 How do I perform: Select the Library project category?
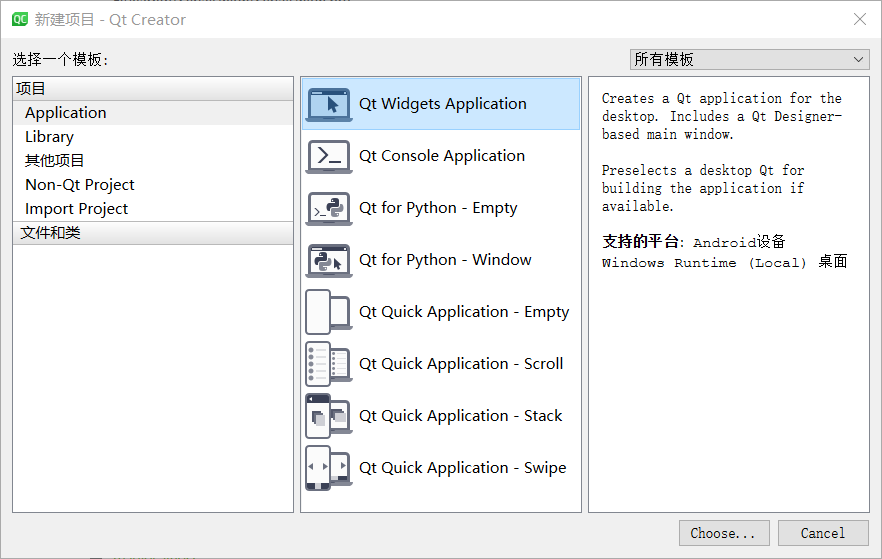[x=49, y=137]
